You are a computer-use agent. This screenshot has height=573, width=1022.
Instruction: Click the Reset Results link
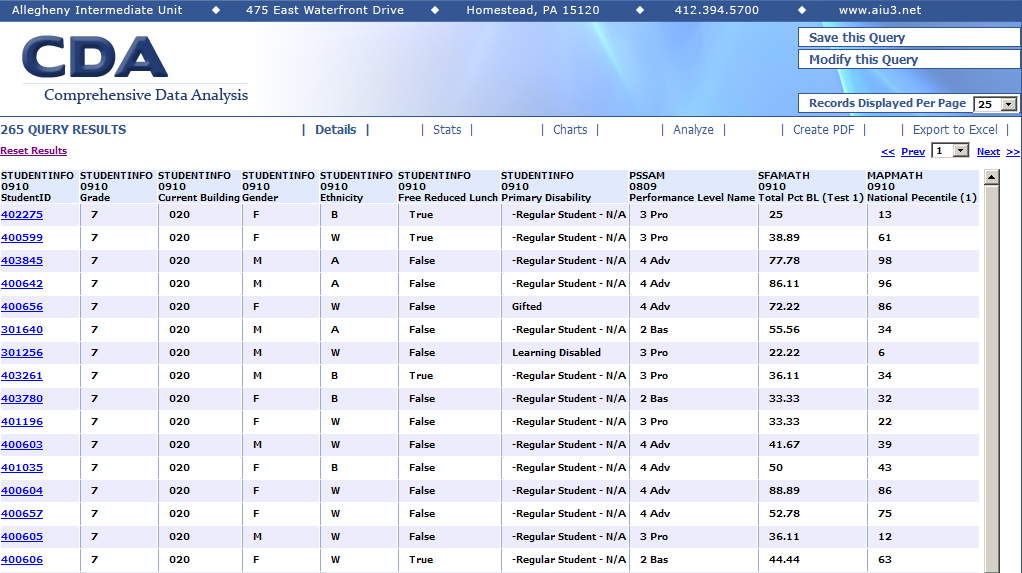(34, 151)
